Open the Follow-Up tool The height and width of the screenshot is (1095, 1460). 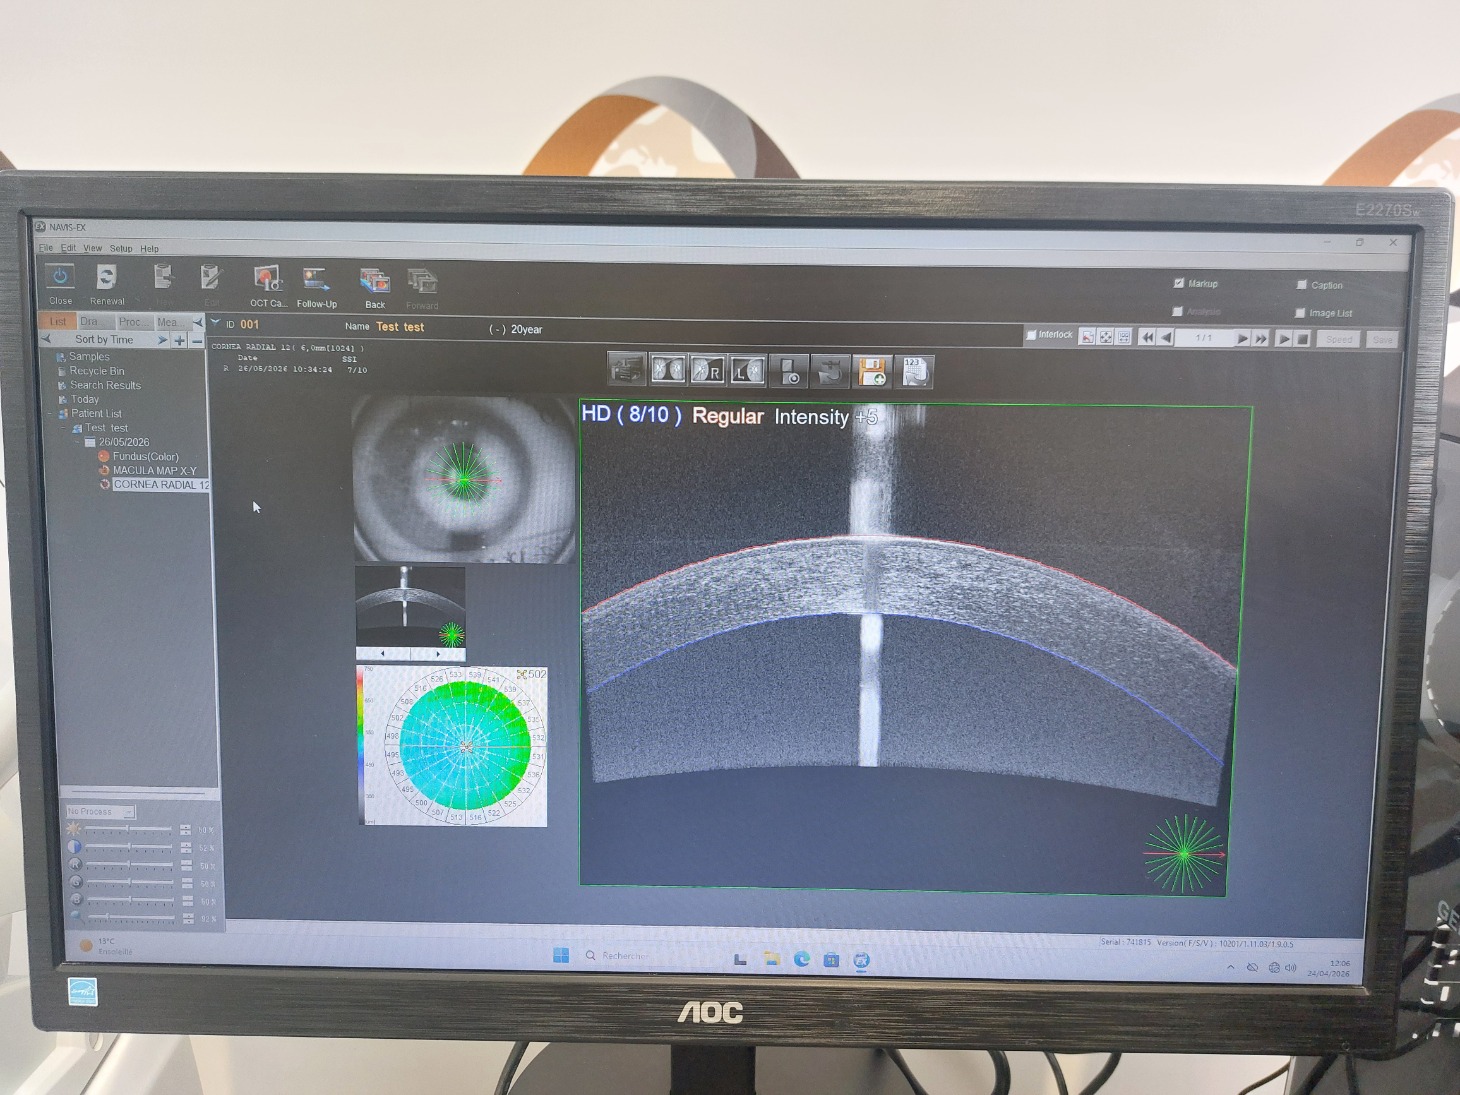coord(316,280)
